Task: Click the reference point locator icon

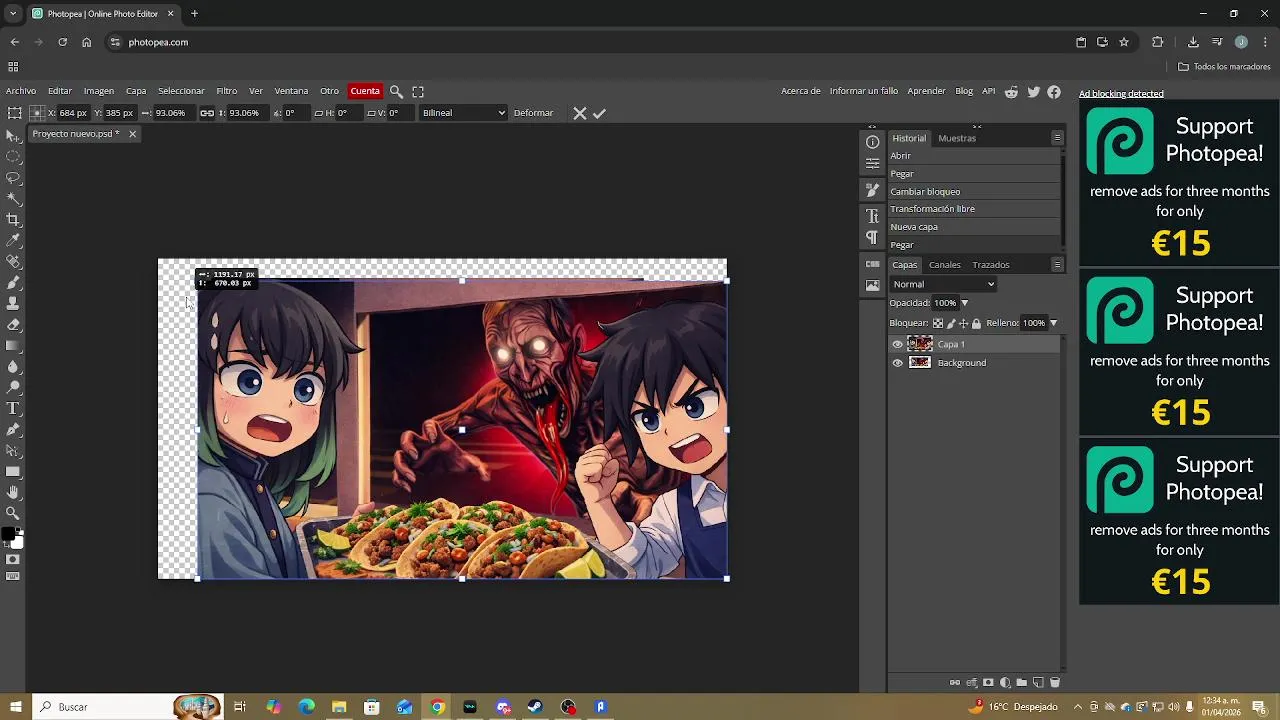Action: click(x=36, y=113)
